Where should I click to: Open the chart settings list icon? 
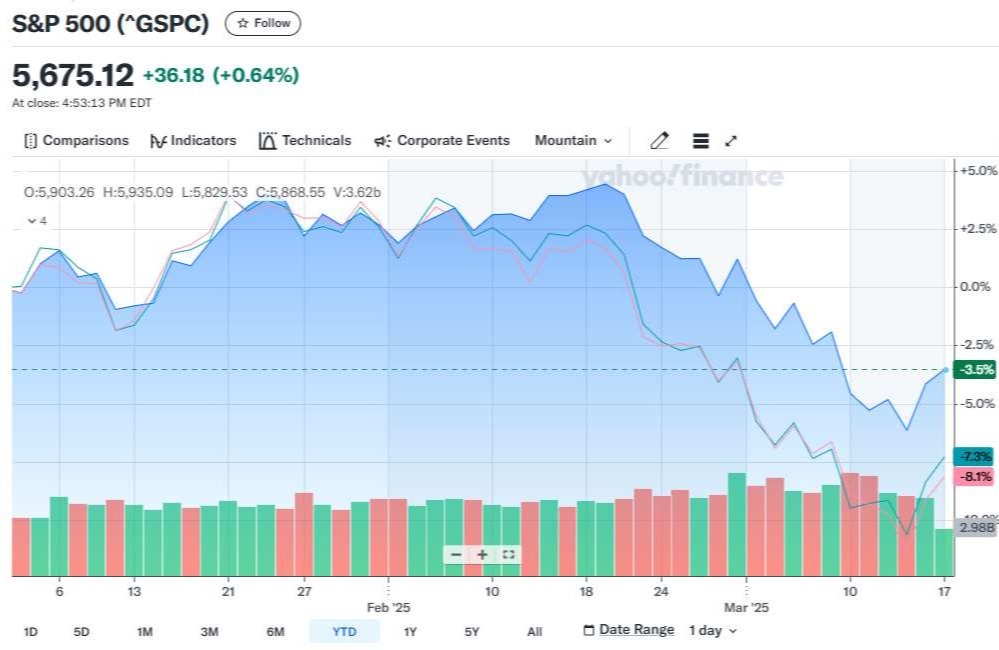coord(700,141)
